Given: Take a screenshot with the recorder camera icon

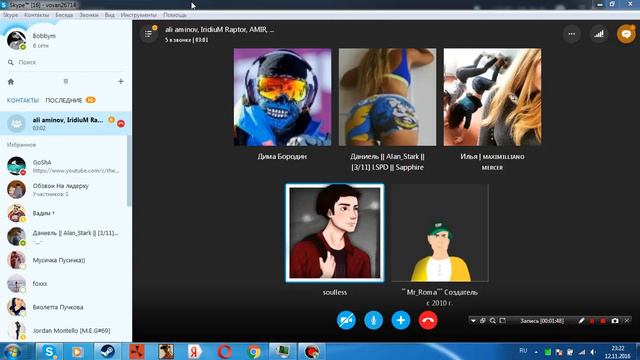Looking at the screenshot, I should pos(615,321).
